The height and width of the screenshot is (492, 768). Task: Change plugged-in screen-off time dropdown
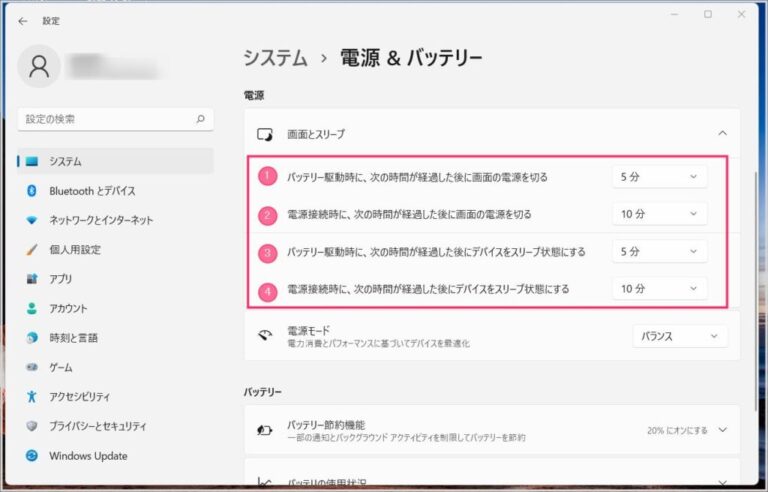659,214
